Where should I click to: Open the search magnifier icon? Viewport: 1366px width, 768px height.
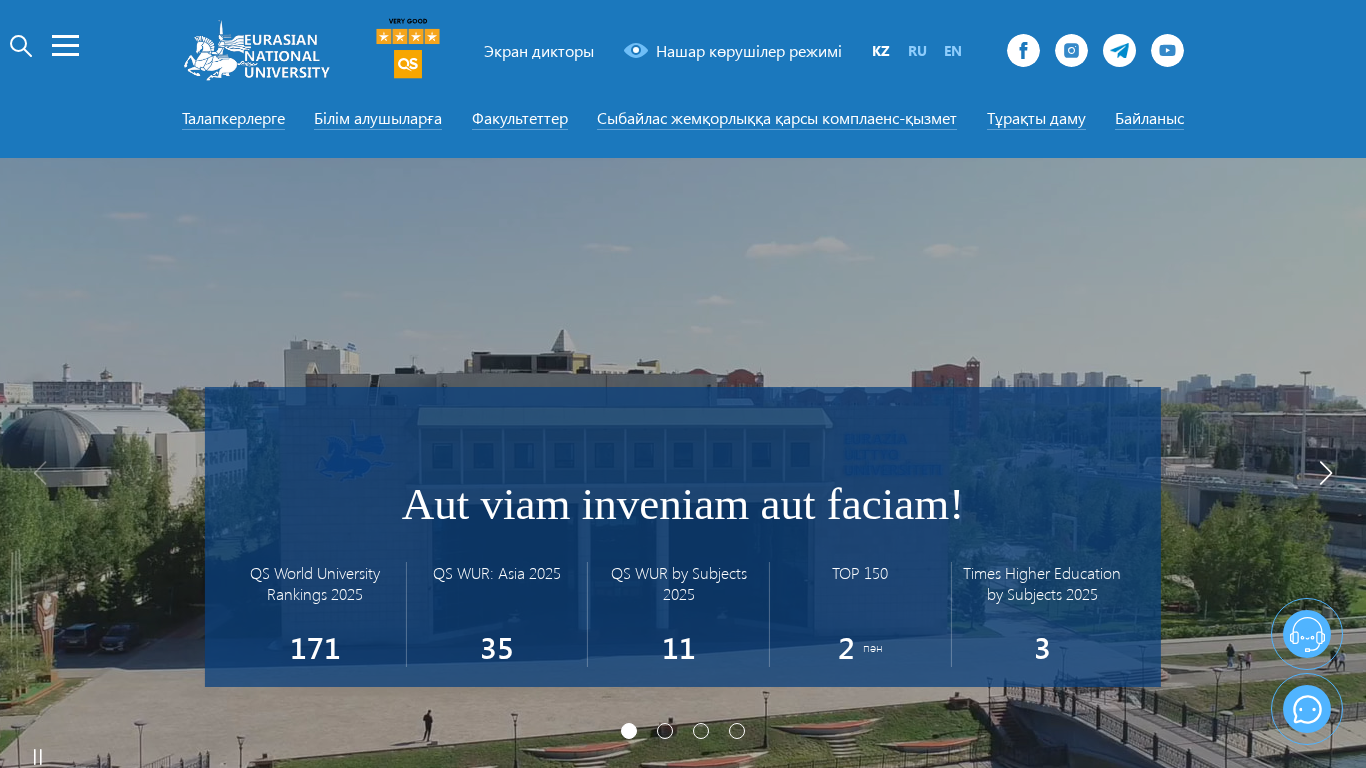pos(21,46)
